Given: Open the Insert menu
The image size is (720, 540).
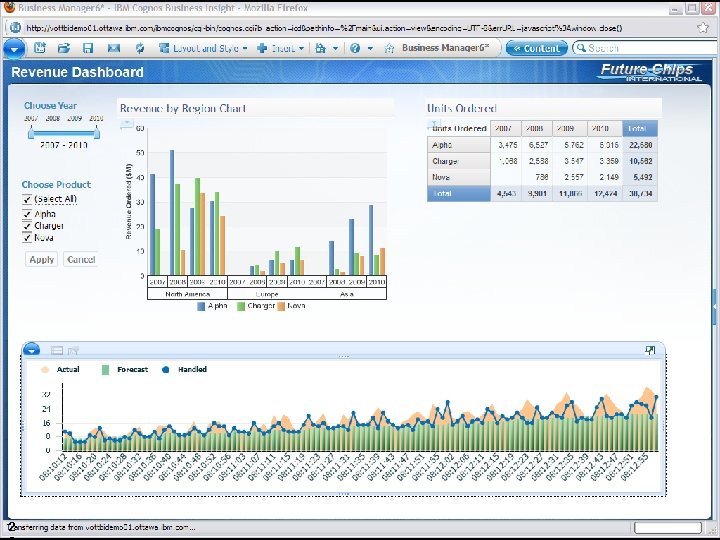Looking at the screenshot, I should click(x=280, y=48).
